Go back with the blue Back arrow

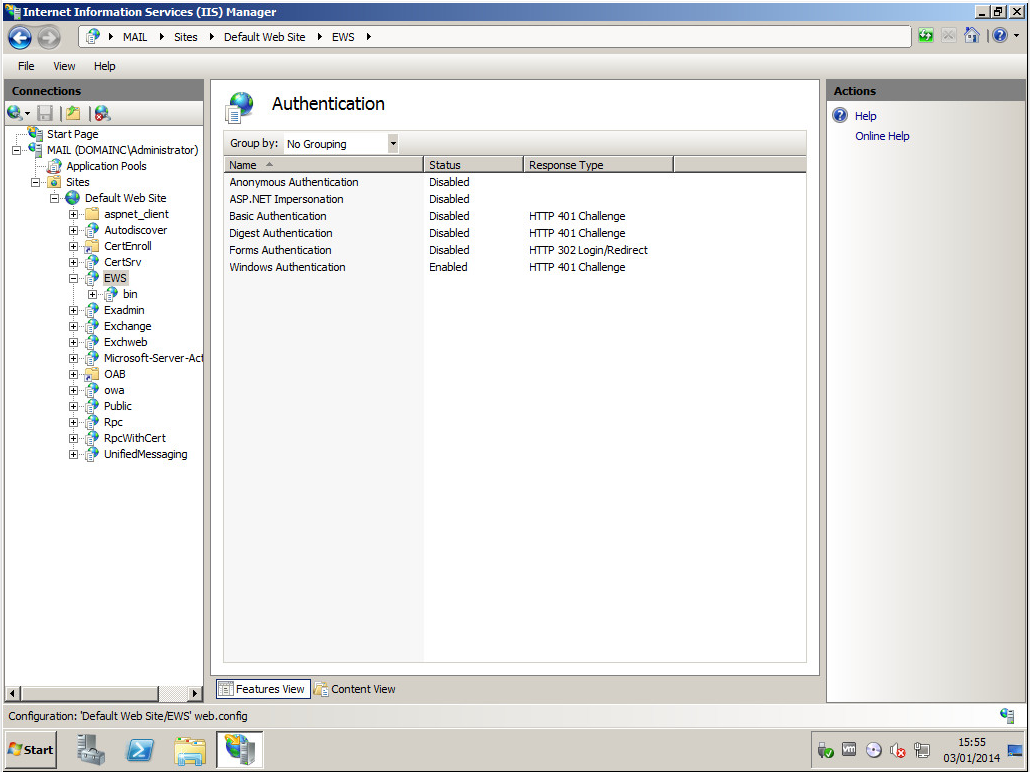(x=20, y=37)
